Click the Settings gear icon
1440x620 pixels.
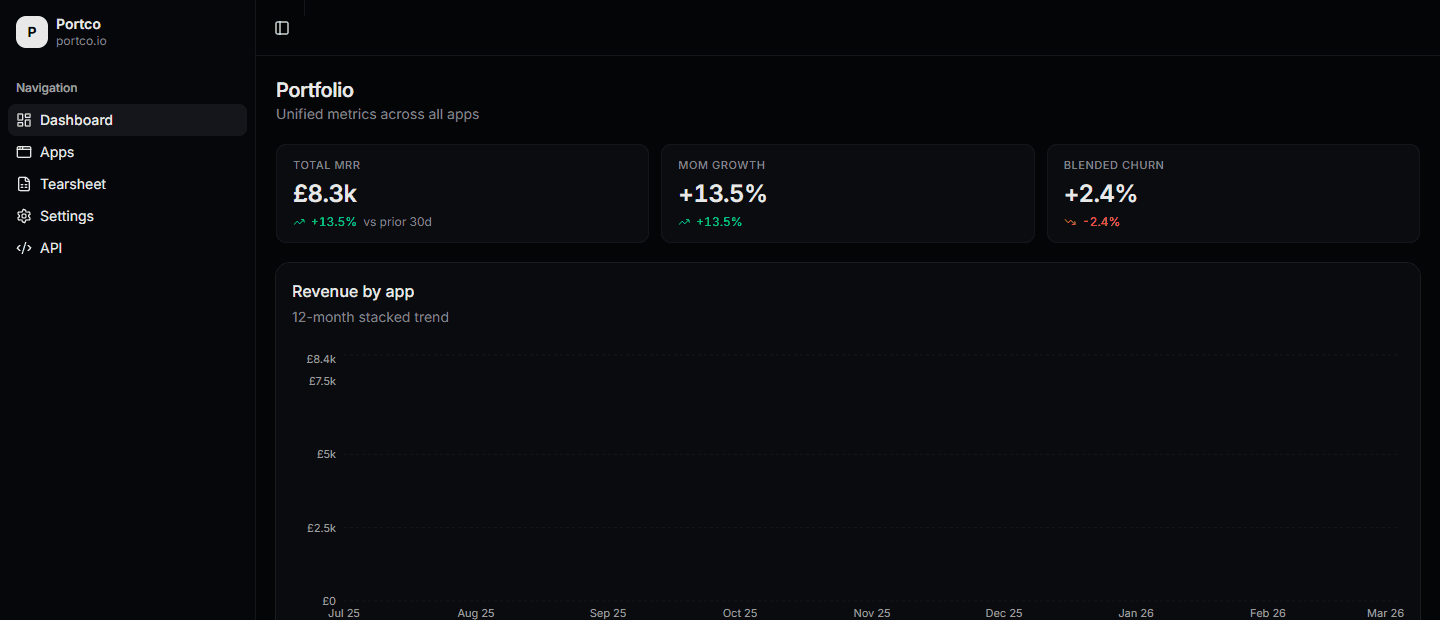[x=24, y=216]
